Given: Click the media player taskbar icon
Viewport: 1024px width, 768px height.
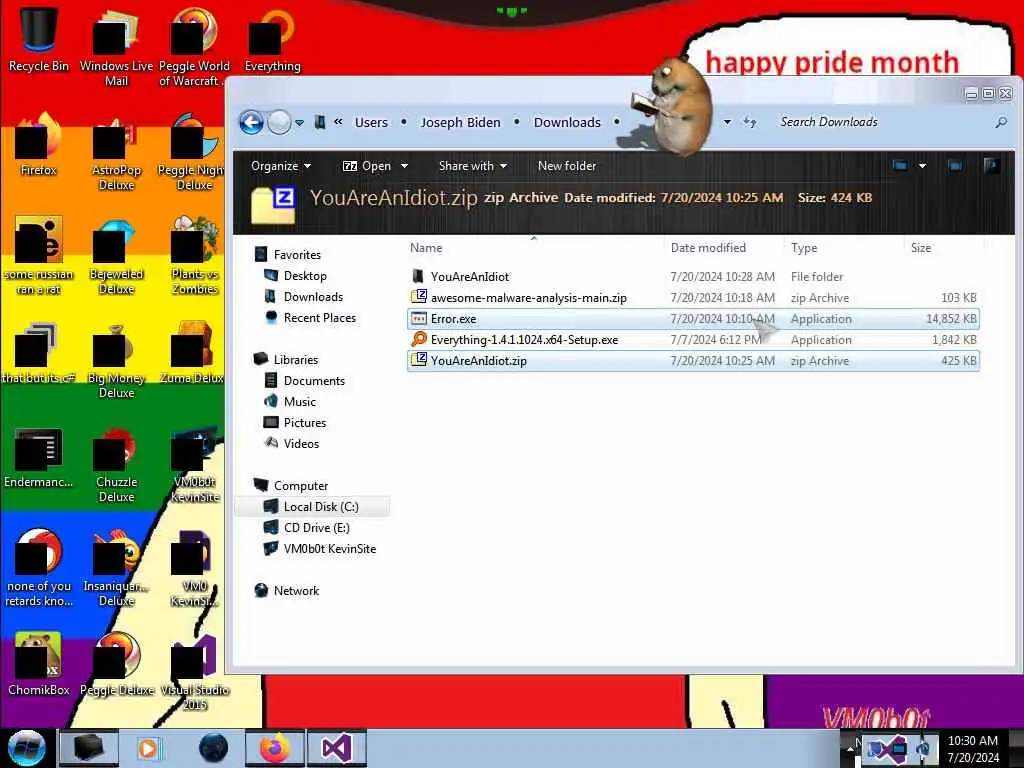Looking at the screenshot, I should [149, 748].
